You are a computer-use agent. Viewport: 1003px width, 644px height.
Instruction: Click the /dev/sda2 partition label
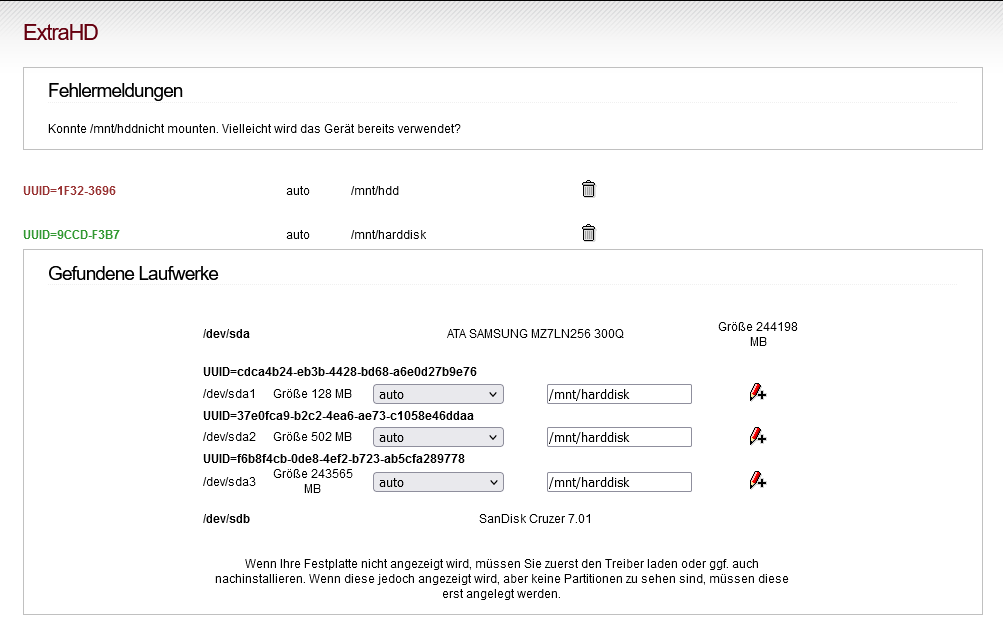(229, 437)
